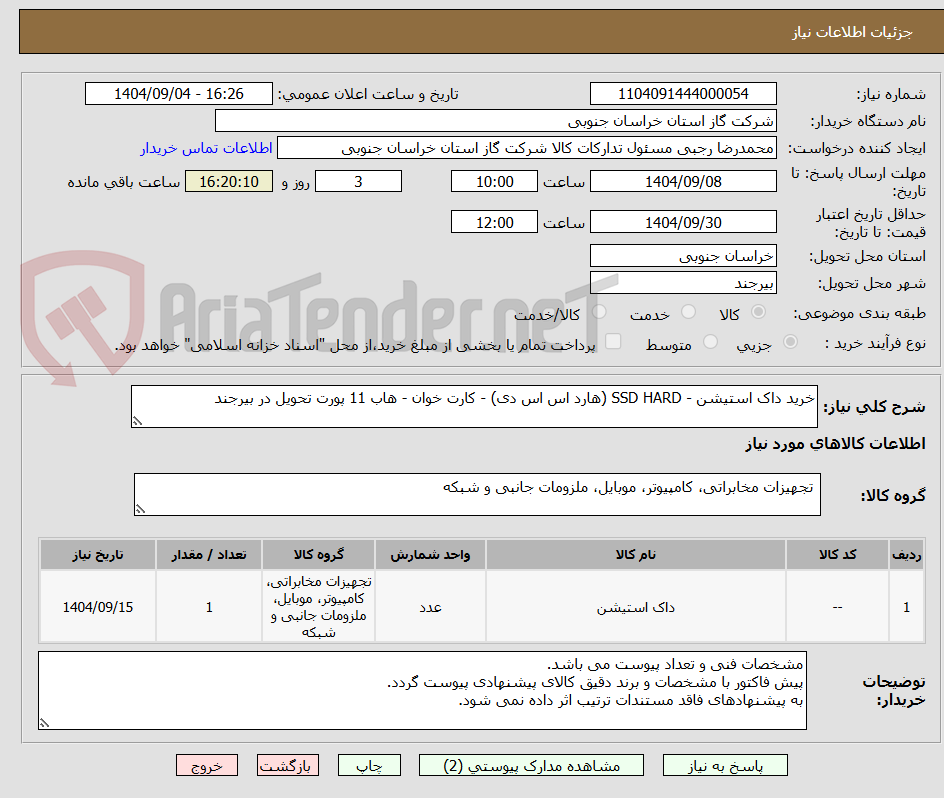Click the need date cell 1404/09/15
Viewport: 944px width, 798px height.
[98, 607]
